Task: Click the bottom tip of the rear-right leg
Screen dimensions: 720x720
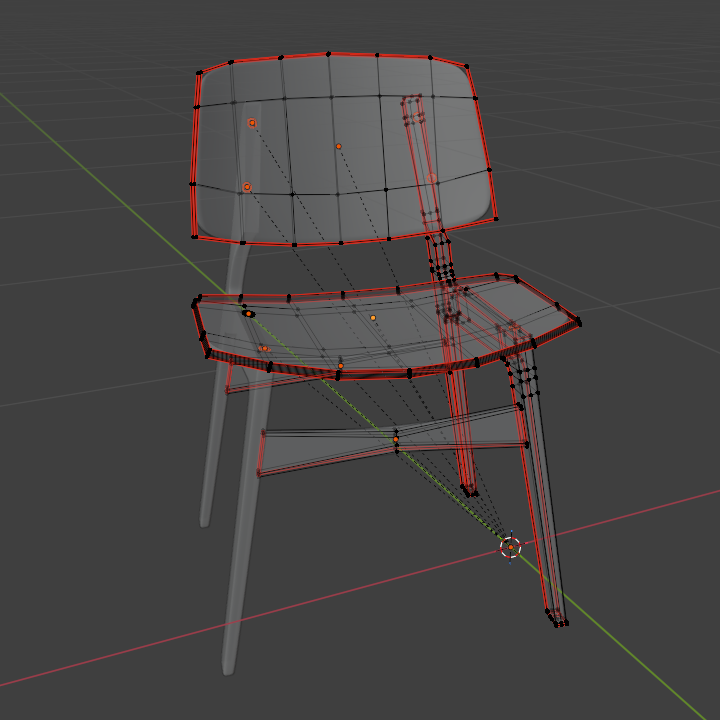Action: [x=469, y=490]
